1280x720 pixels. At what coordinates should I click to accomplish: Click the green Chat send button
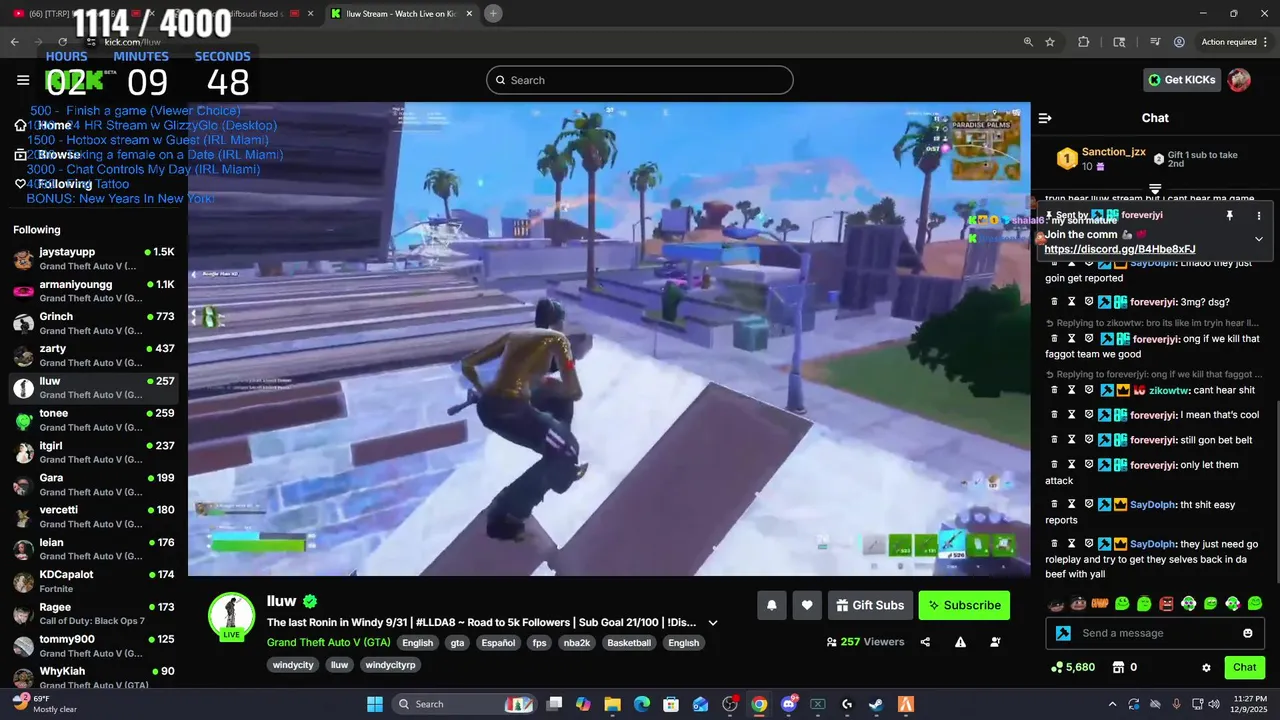(x=1244, y=667)
